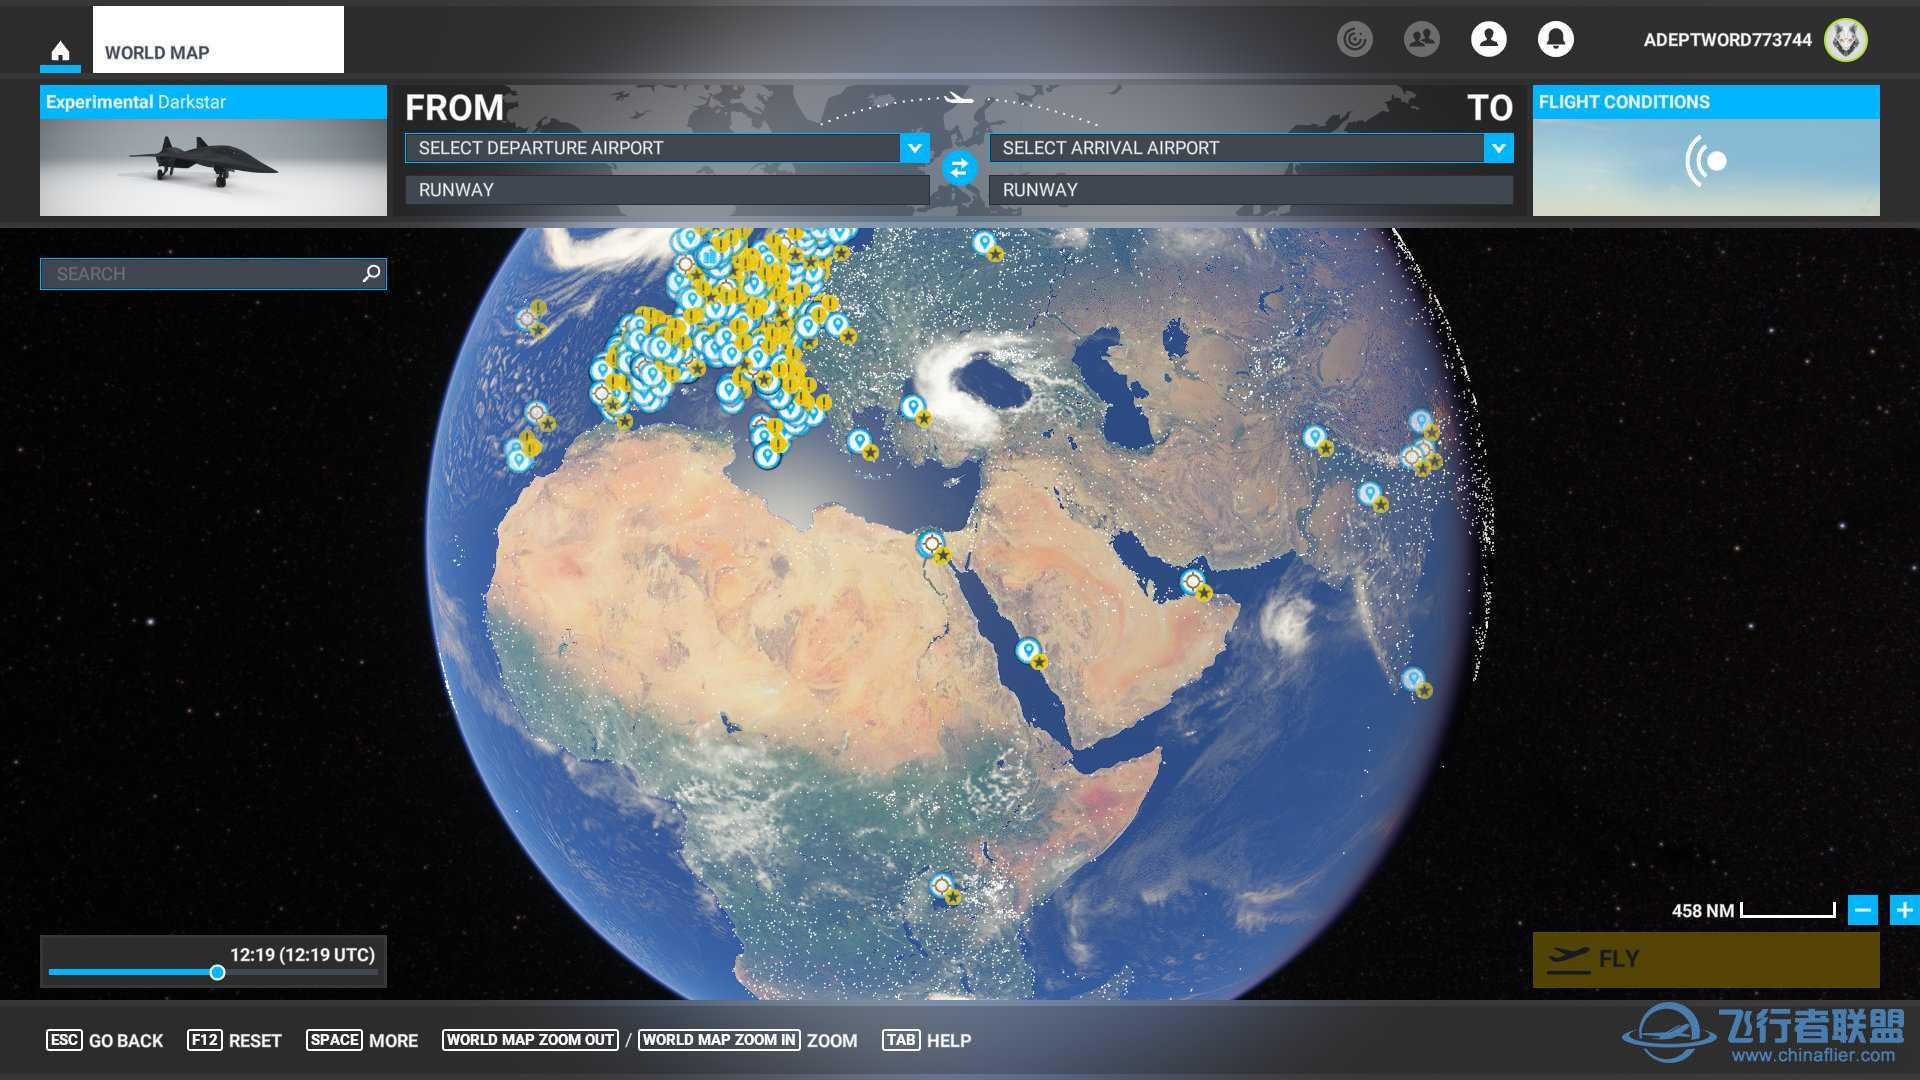Click the GO BACK ESC label
This screenshot has height=1080, width=1920.
pyautogui.click(x=103, y=1042)
